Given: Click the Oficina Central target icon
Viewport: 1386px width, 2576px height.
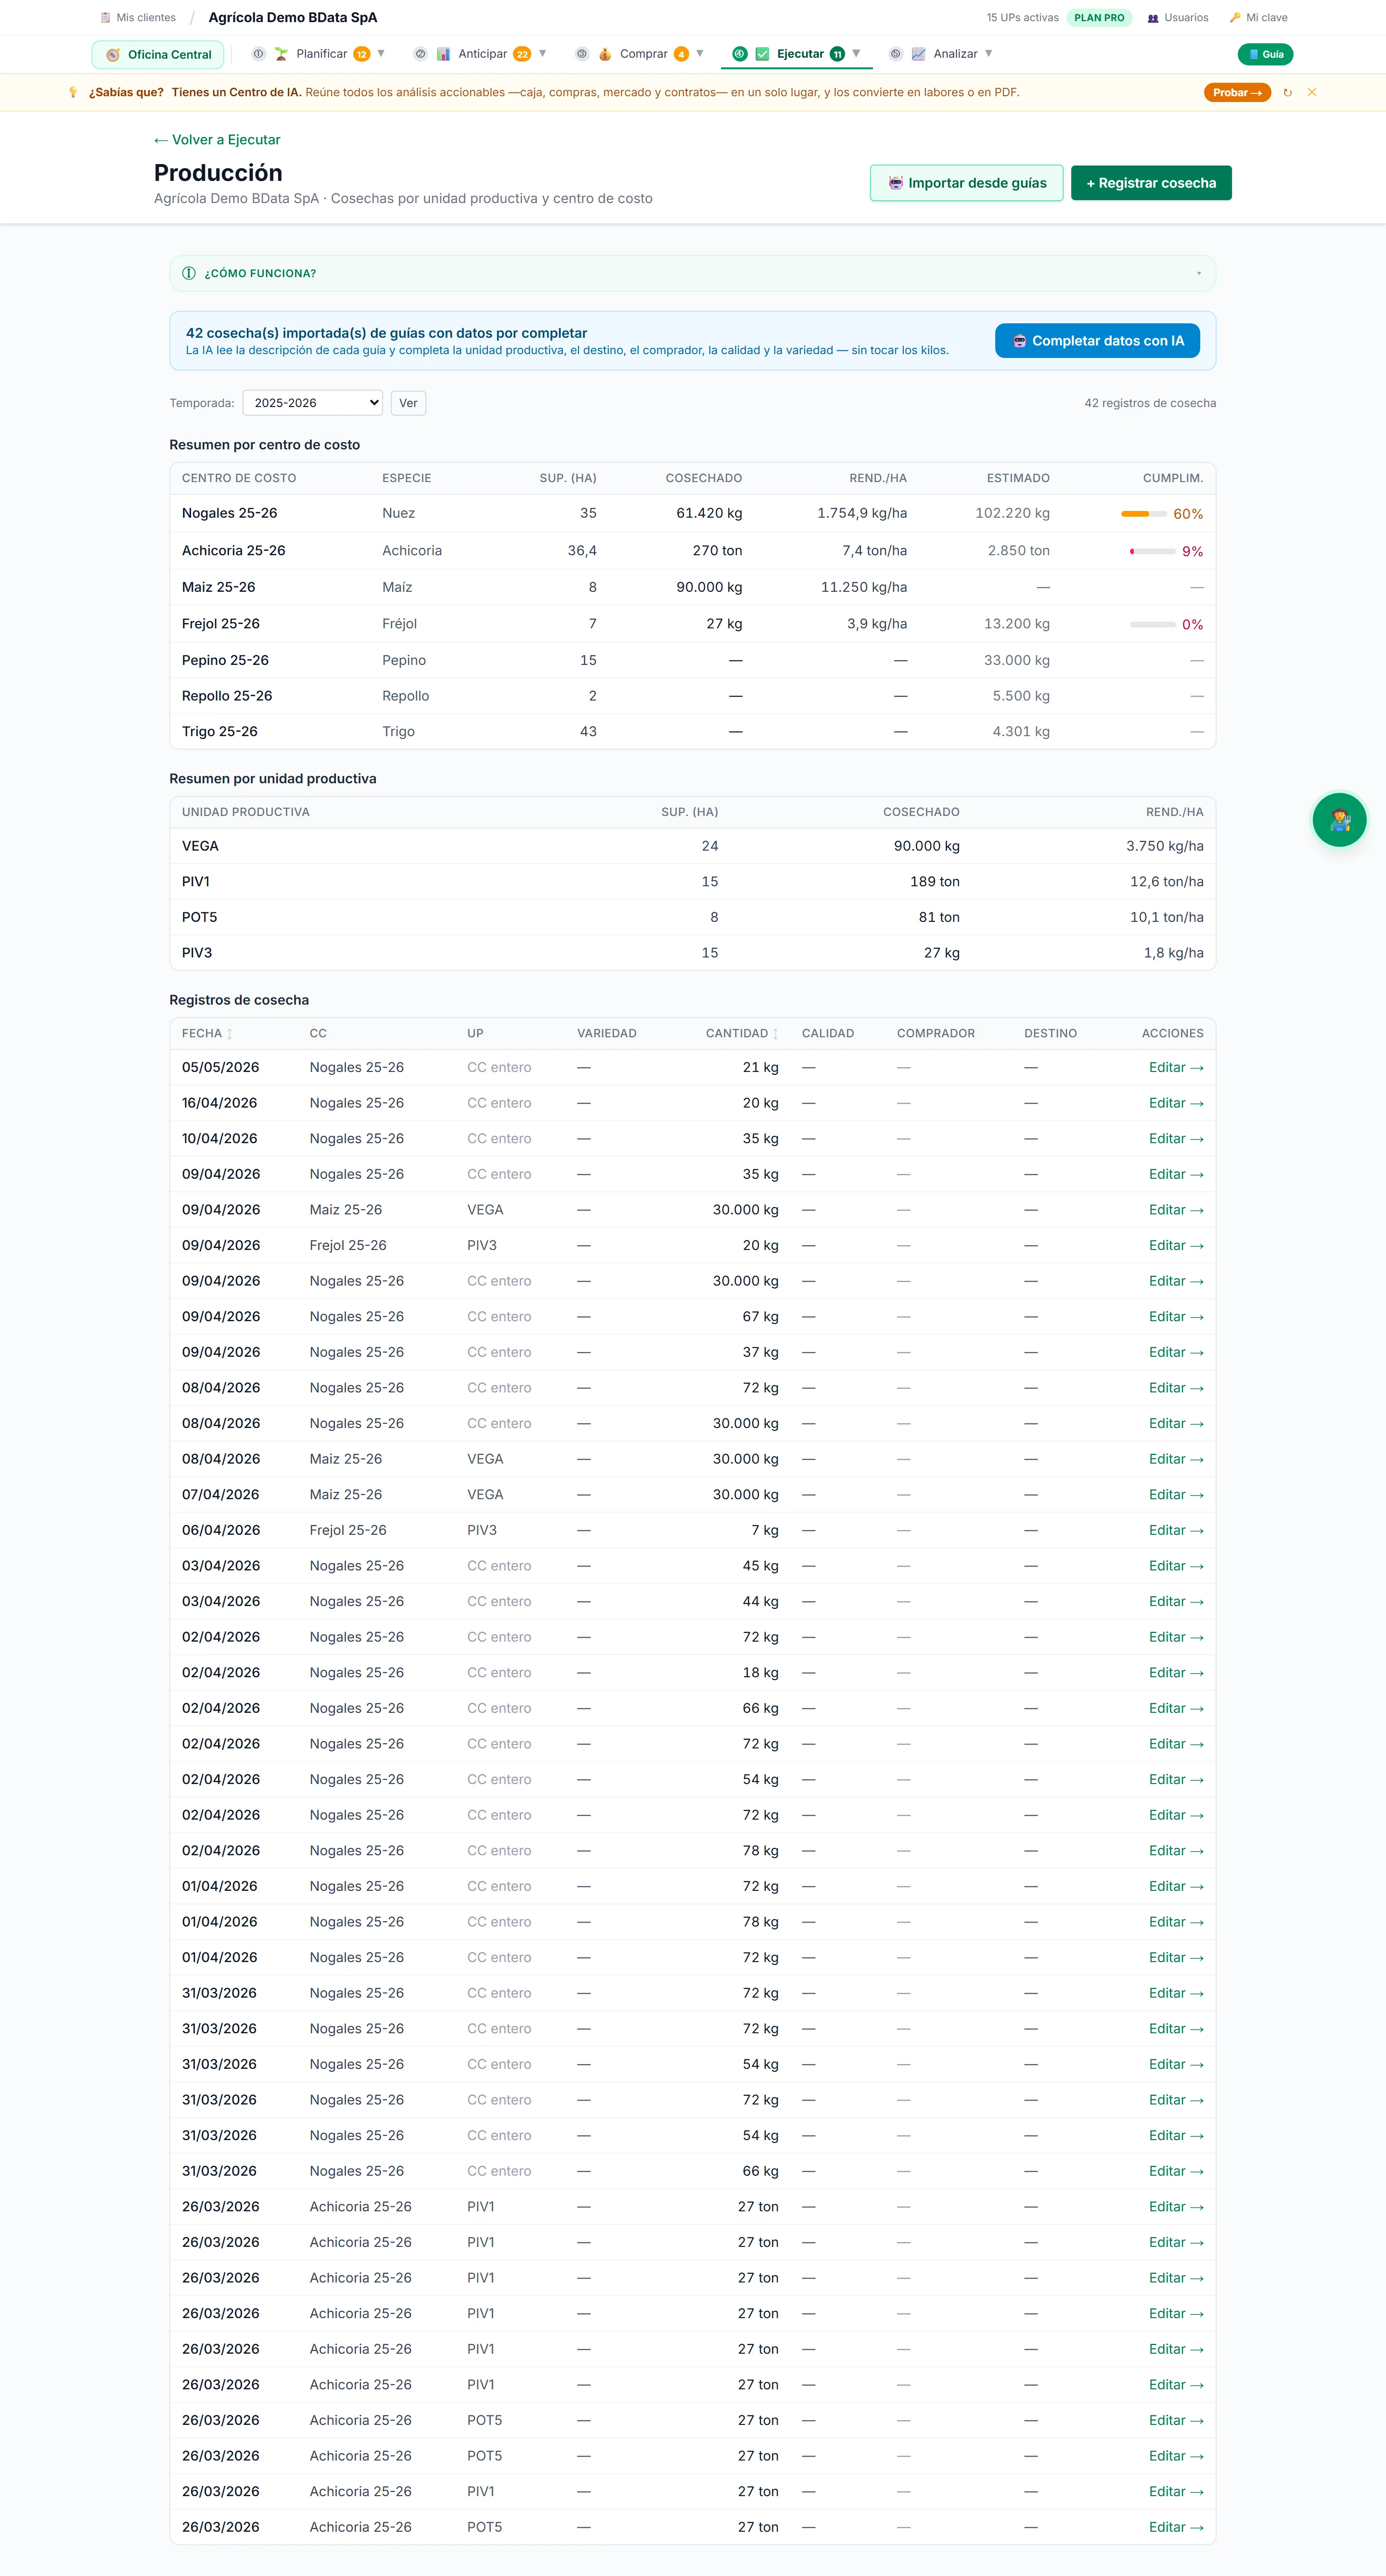Looking at the screenshot, I should (113, 55).
